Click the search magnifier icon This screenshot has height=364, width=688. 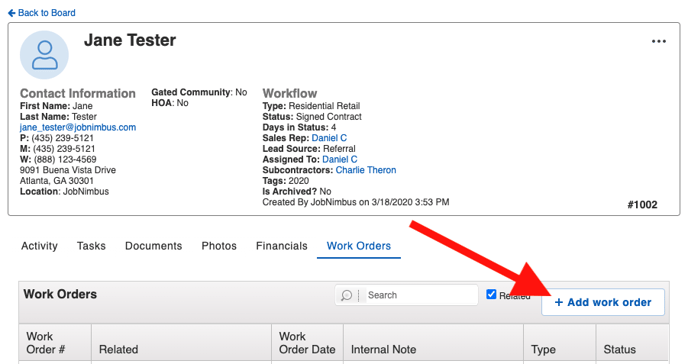[x=347, y=296]
